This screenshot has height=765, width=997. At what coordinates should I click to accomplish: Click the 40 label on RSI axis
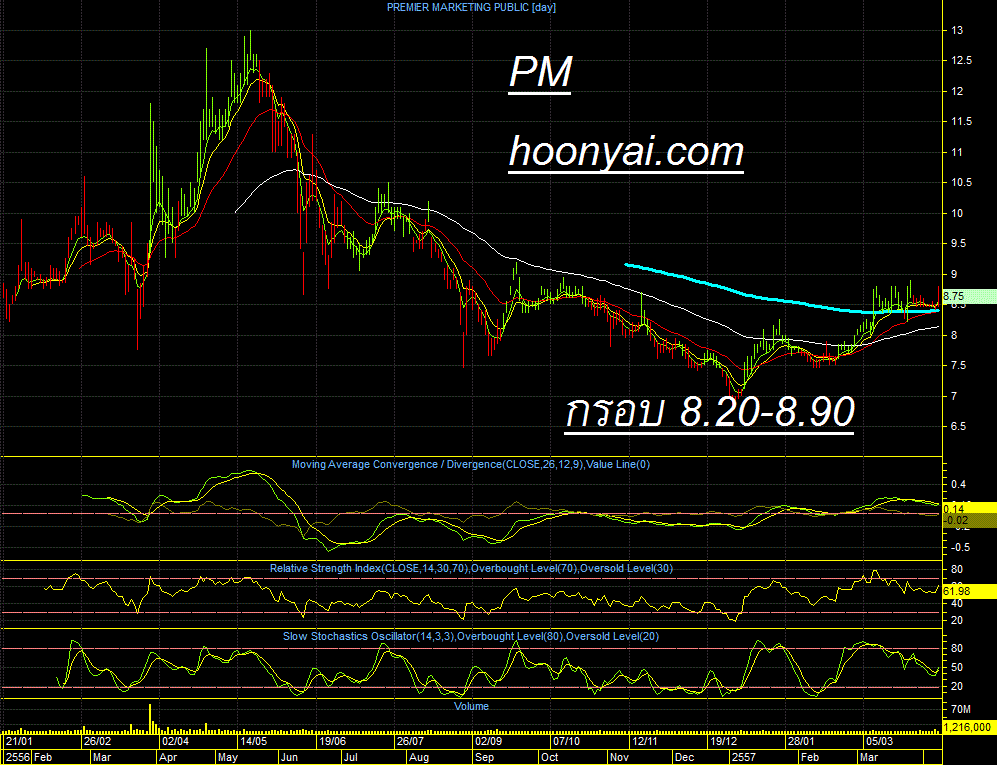(x=956, y=603)
